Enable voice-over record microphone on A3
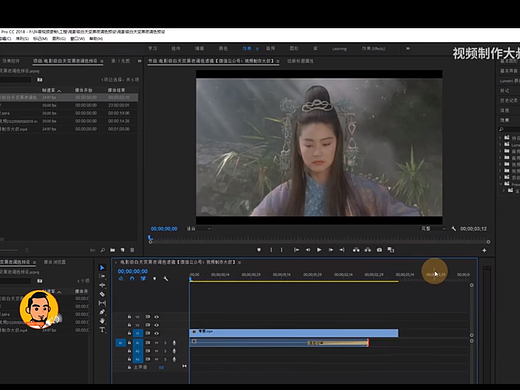Viewport: 520px width, 390px height. (174, 359)
